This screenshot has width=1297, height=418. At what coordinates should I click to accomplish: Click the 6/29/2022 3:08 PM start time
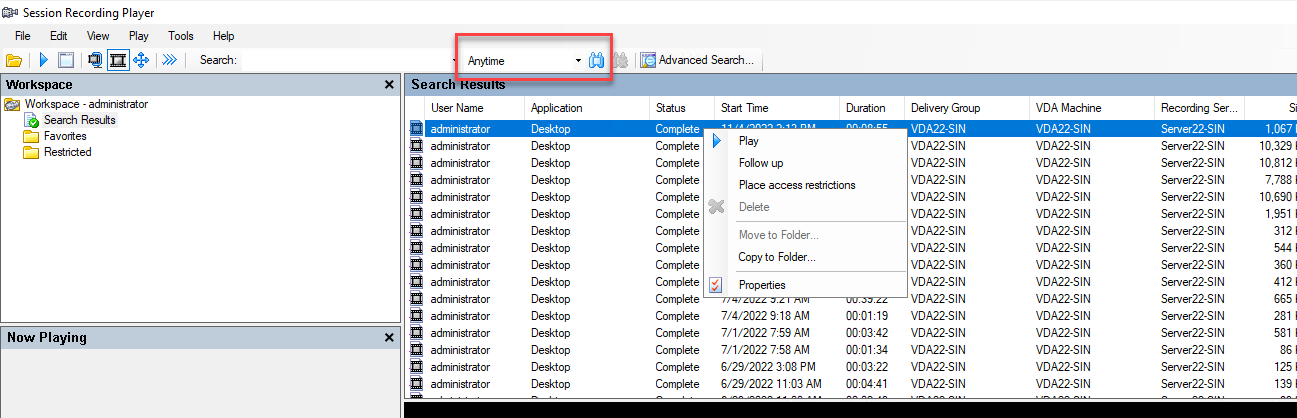point(766,367)
